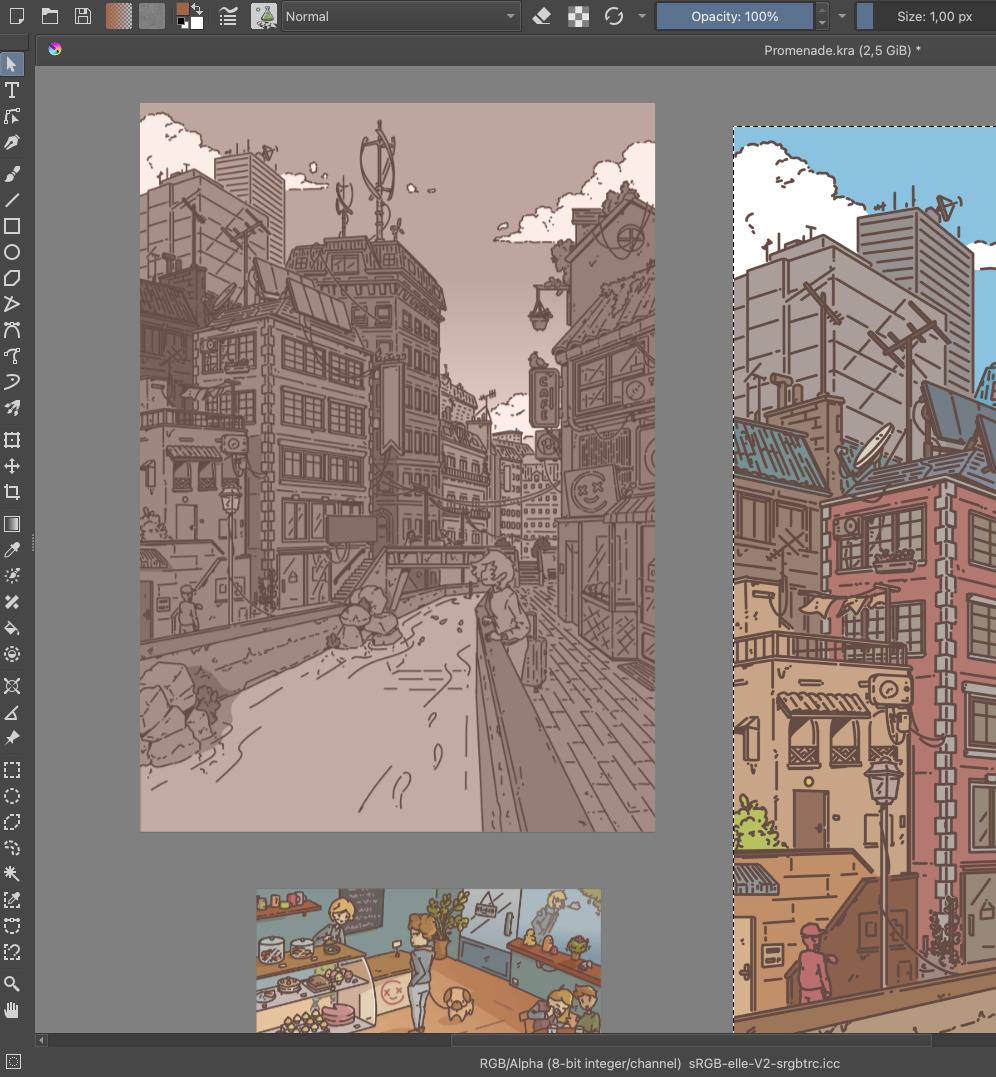Viewport: 996px width, 1077px height.
Task: Click the Save document button
Action: point(83,16)
